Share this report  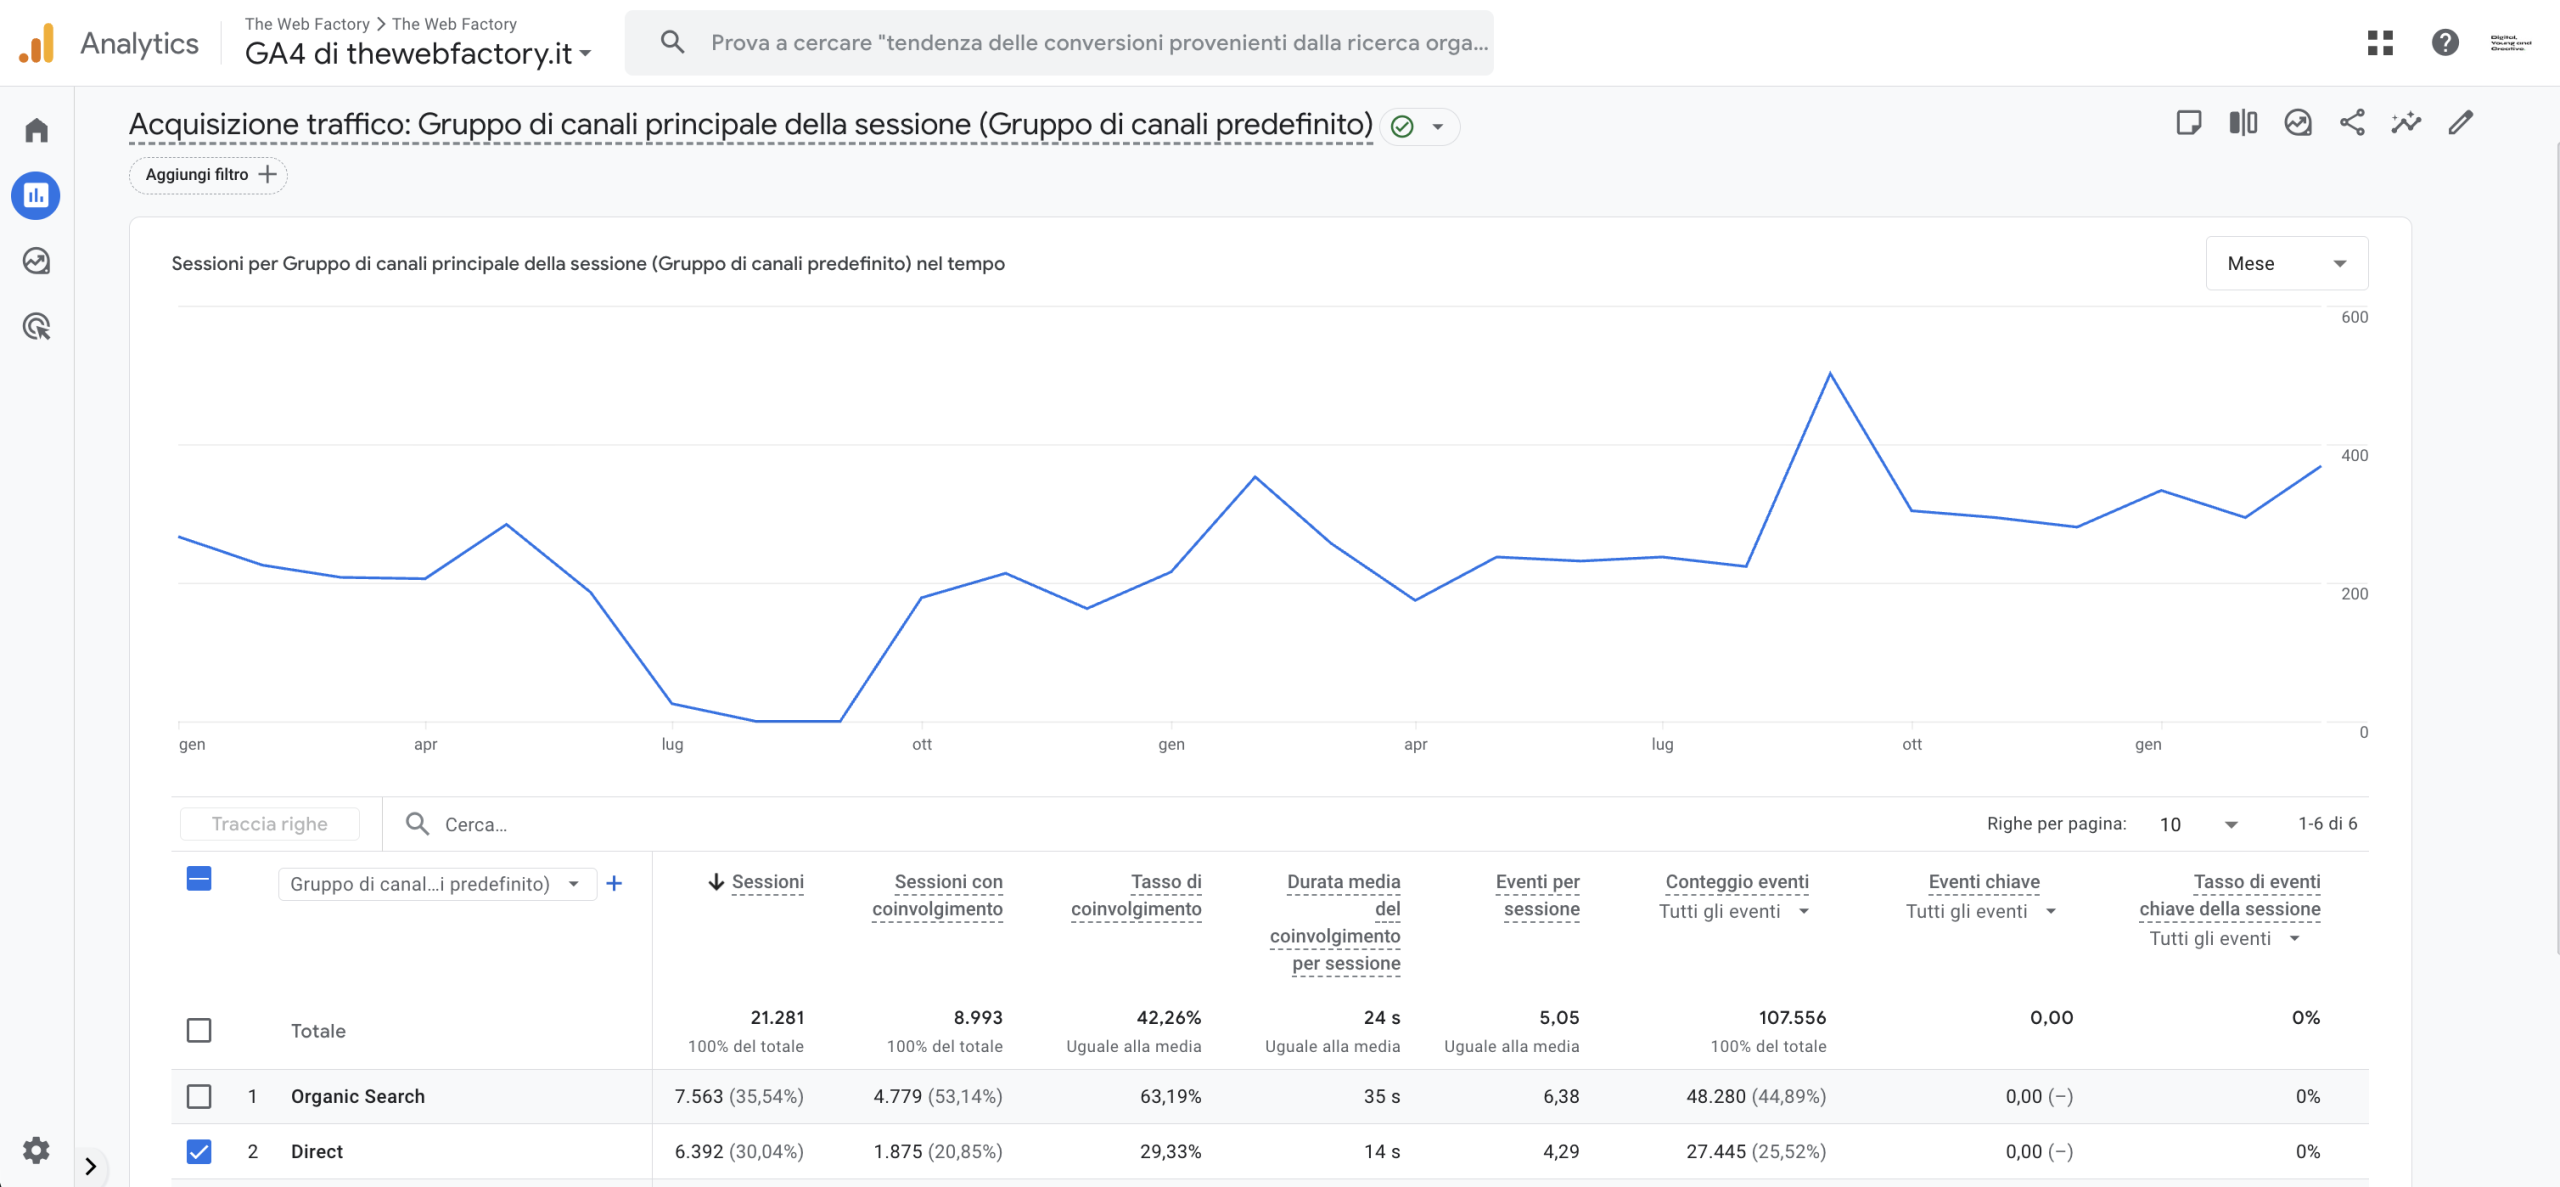click(x=2352, y=122)
